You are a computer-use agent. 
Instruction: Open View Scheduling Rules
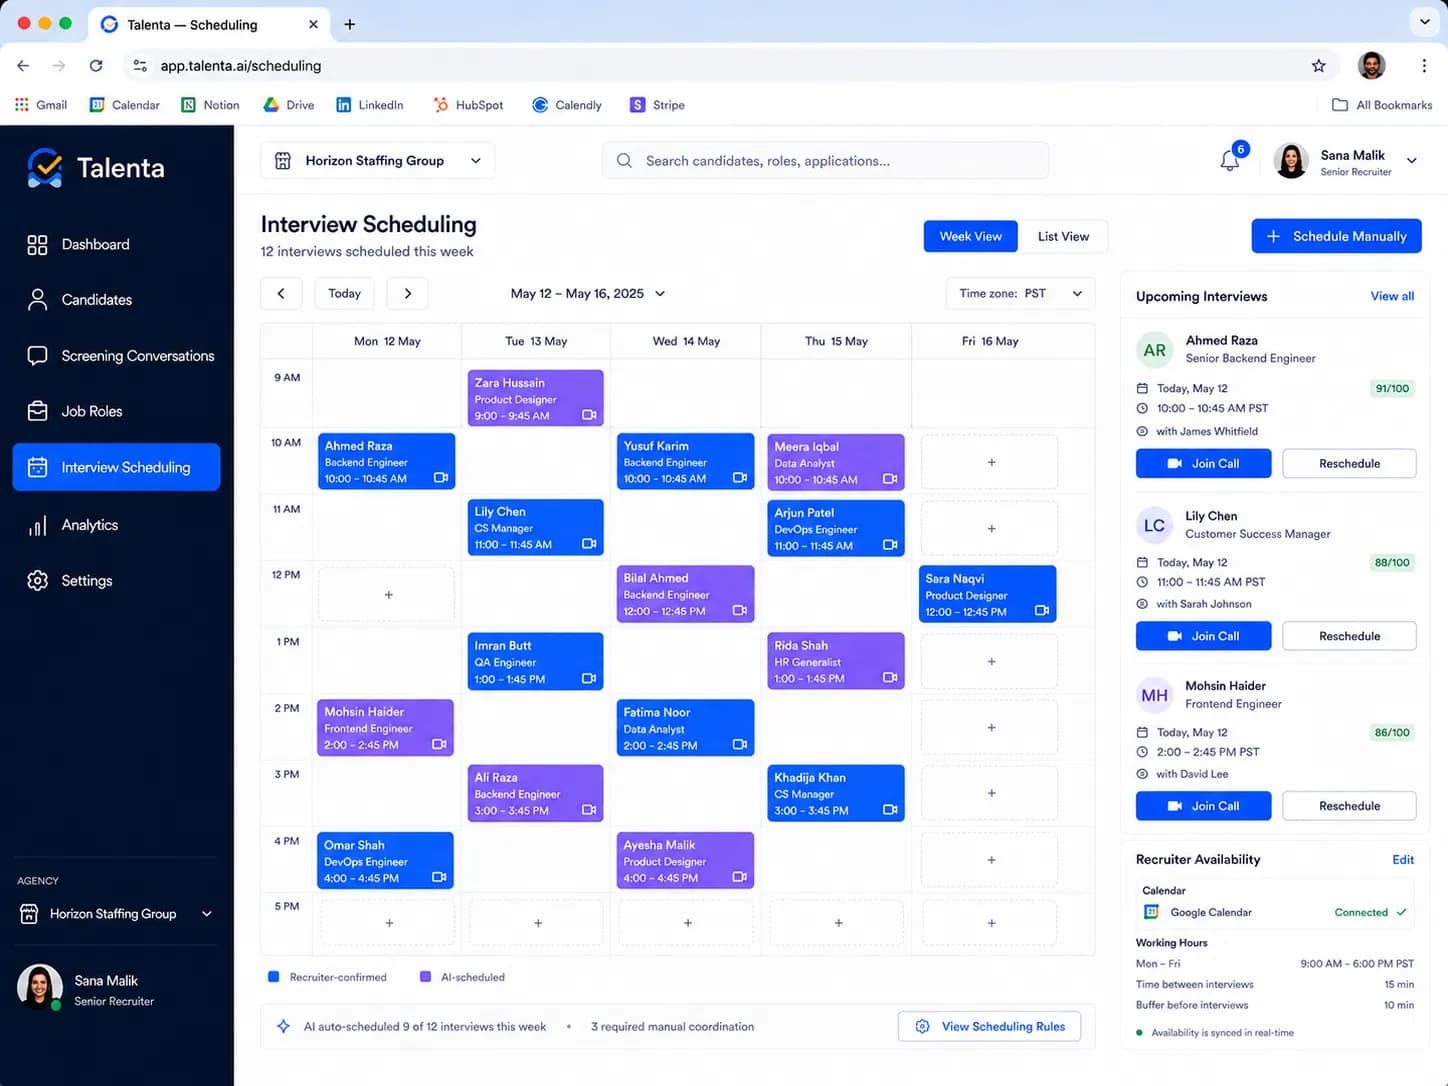coord(989,1026)
